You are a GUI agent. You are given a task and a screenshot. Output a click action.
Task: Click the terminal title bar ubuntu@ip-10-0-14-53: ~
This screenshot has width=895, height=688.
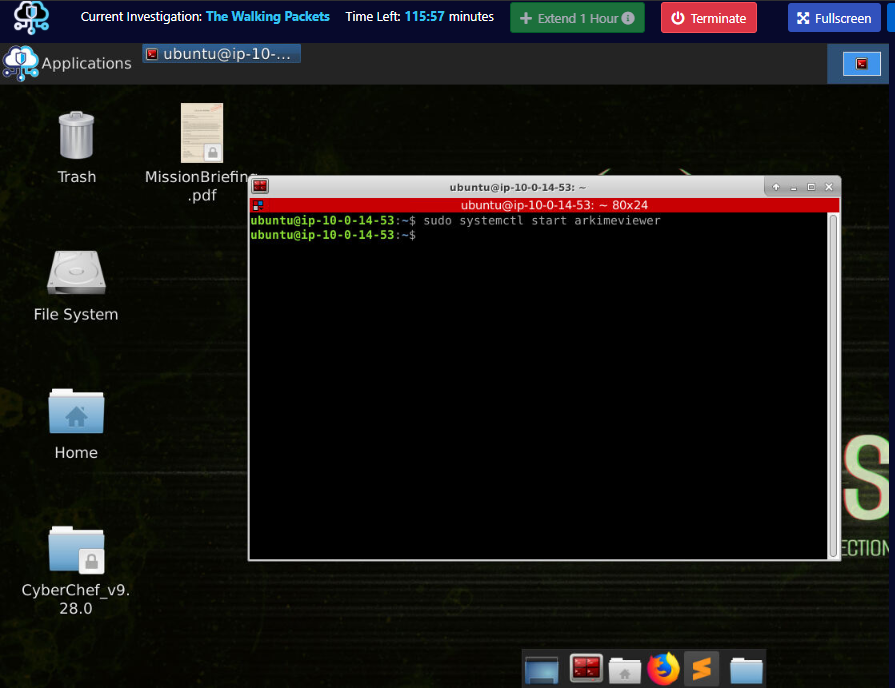click(x=517, y=187)
